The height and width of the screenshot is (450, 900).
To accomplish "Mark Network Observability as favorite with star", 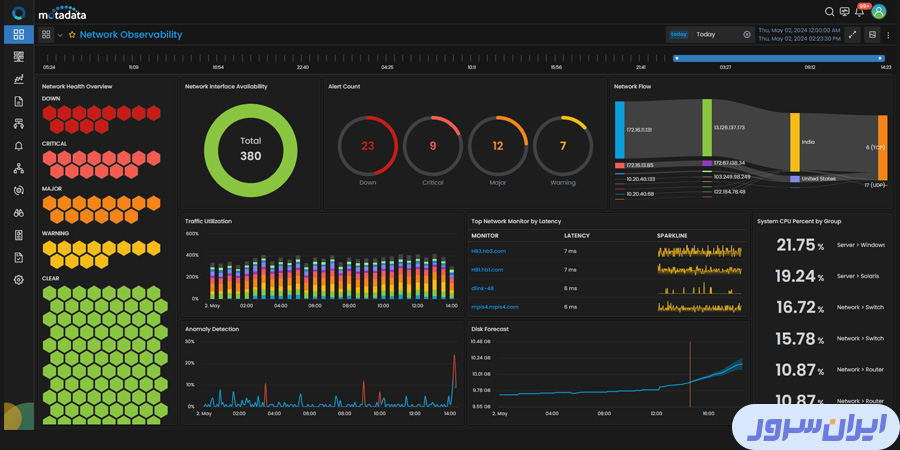I will (x=72, y=35).
